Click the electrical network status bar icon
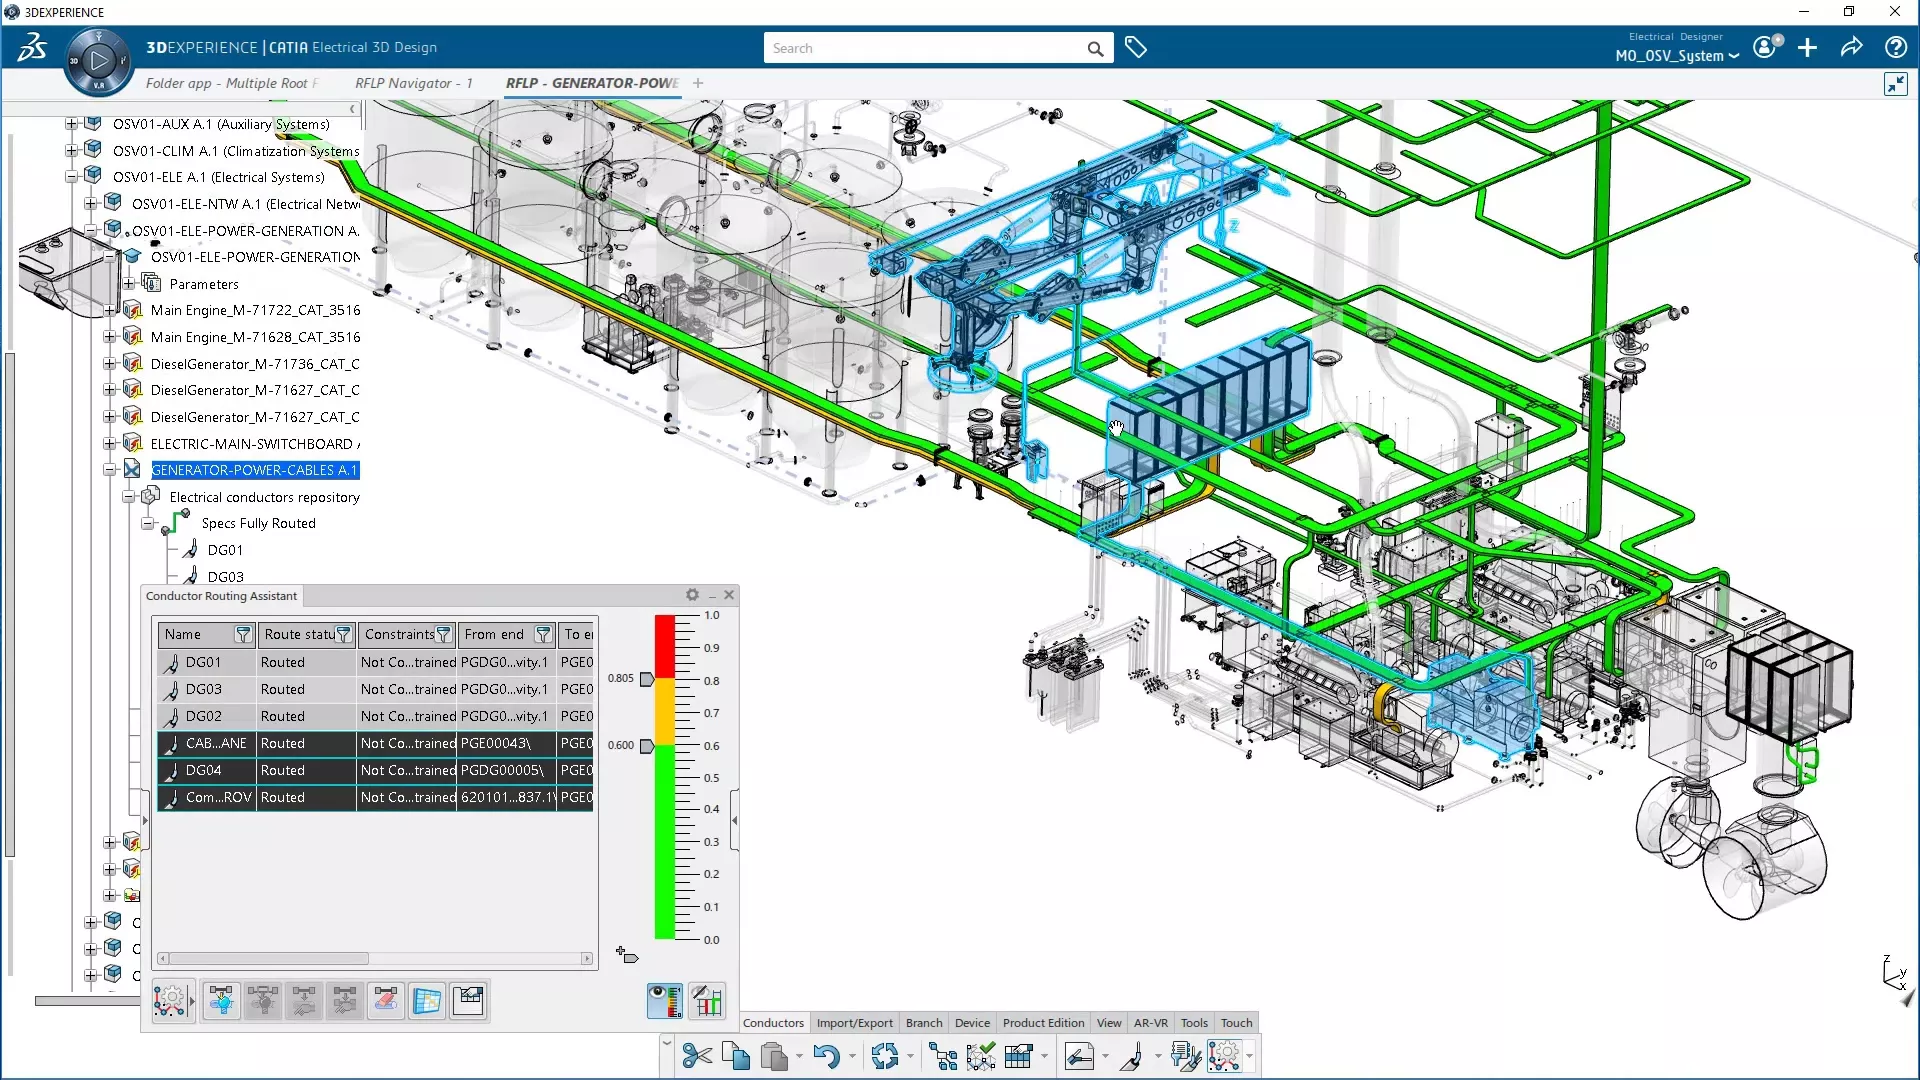Screen dimensions: 1920x1080 [x=707, y=1001]
